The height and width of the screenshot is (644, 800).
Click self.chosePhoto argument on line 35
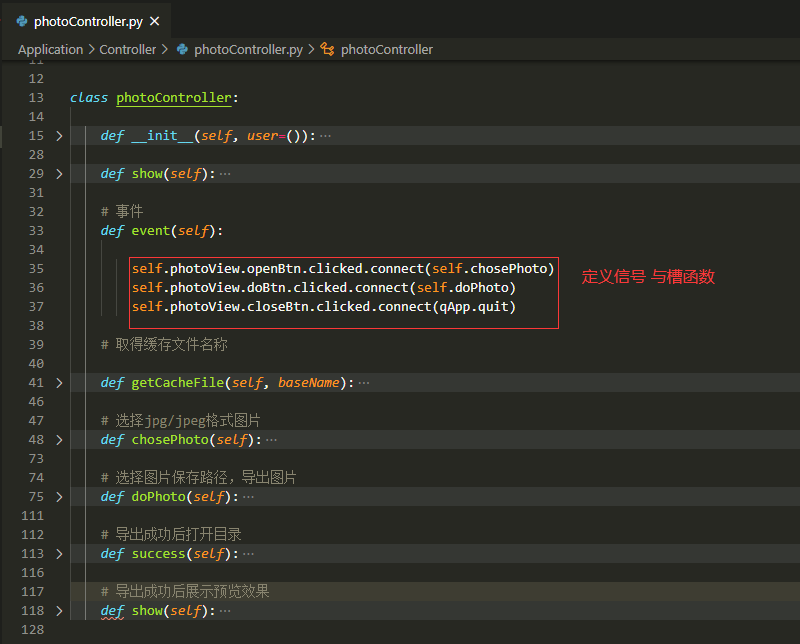point(489,269)
